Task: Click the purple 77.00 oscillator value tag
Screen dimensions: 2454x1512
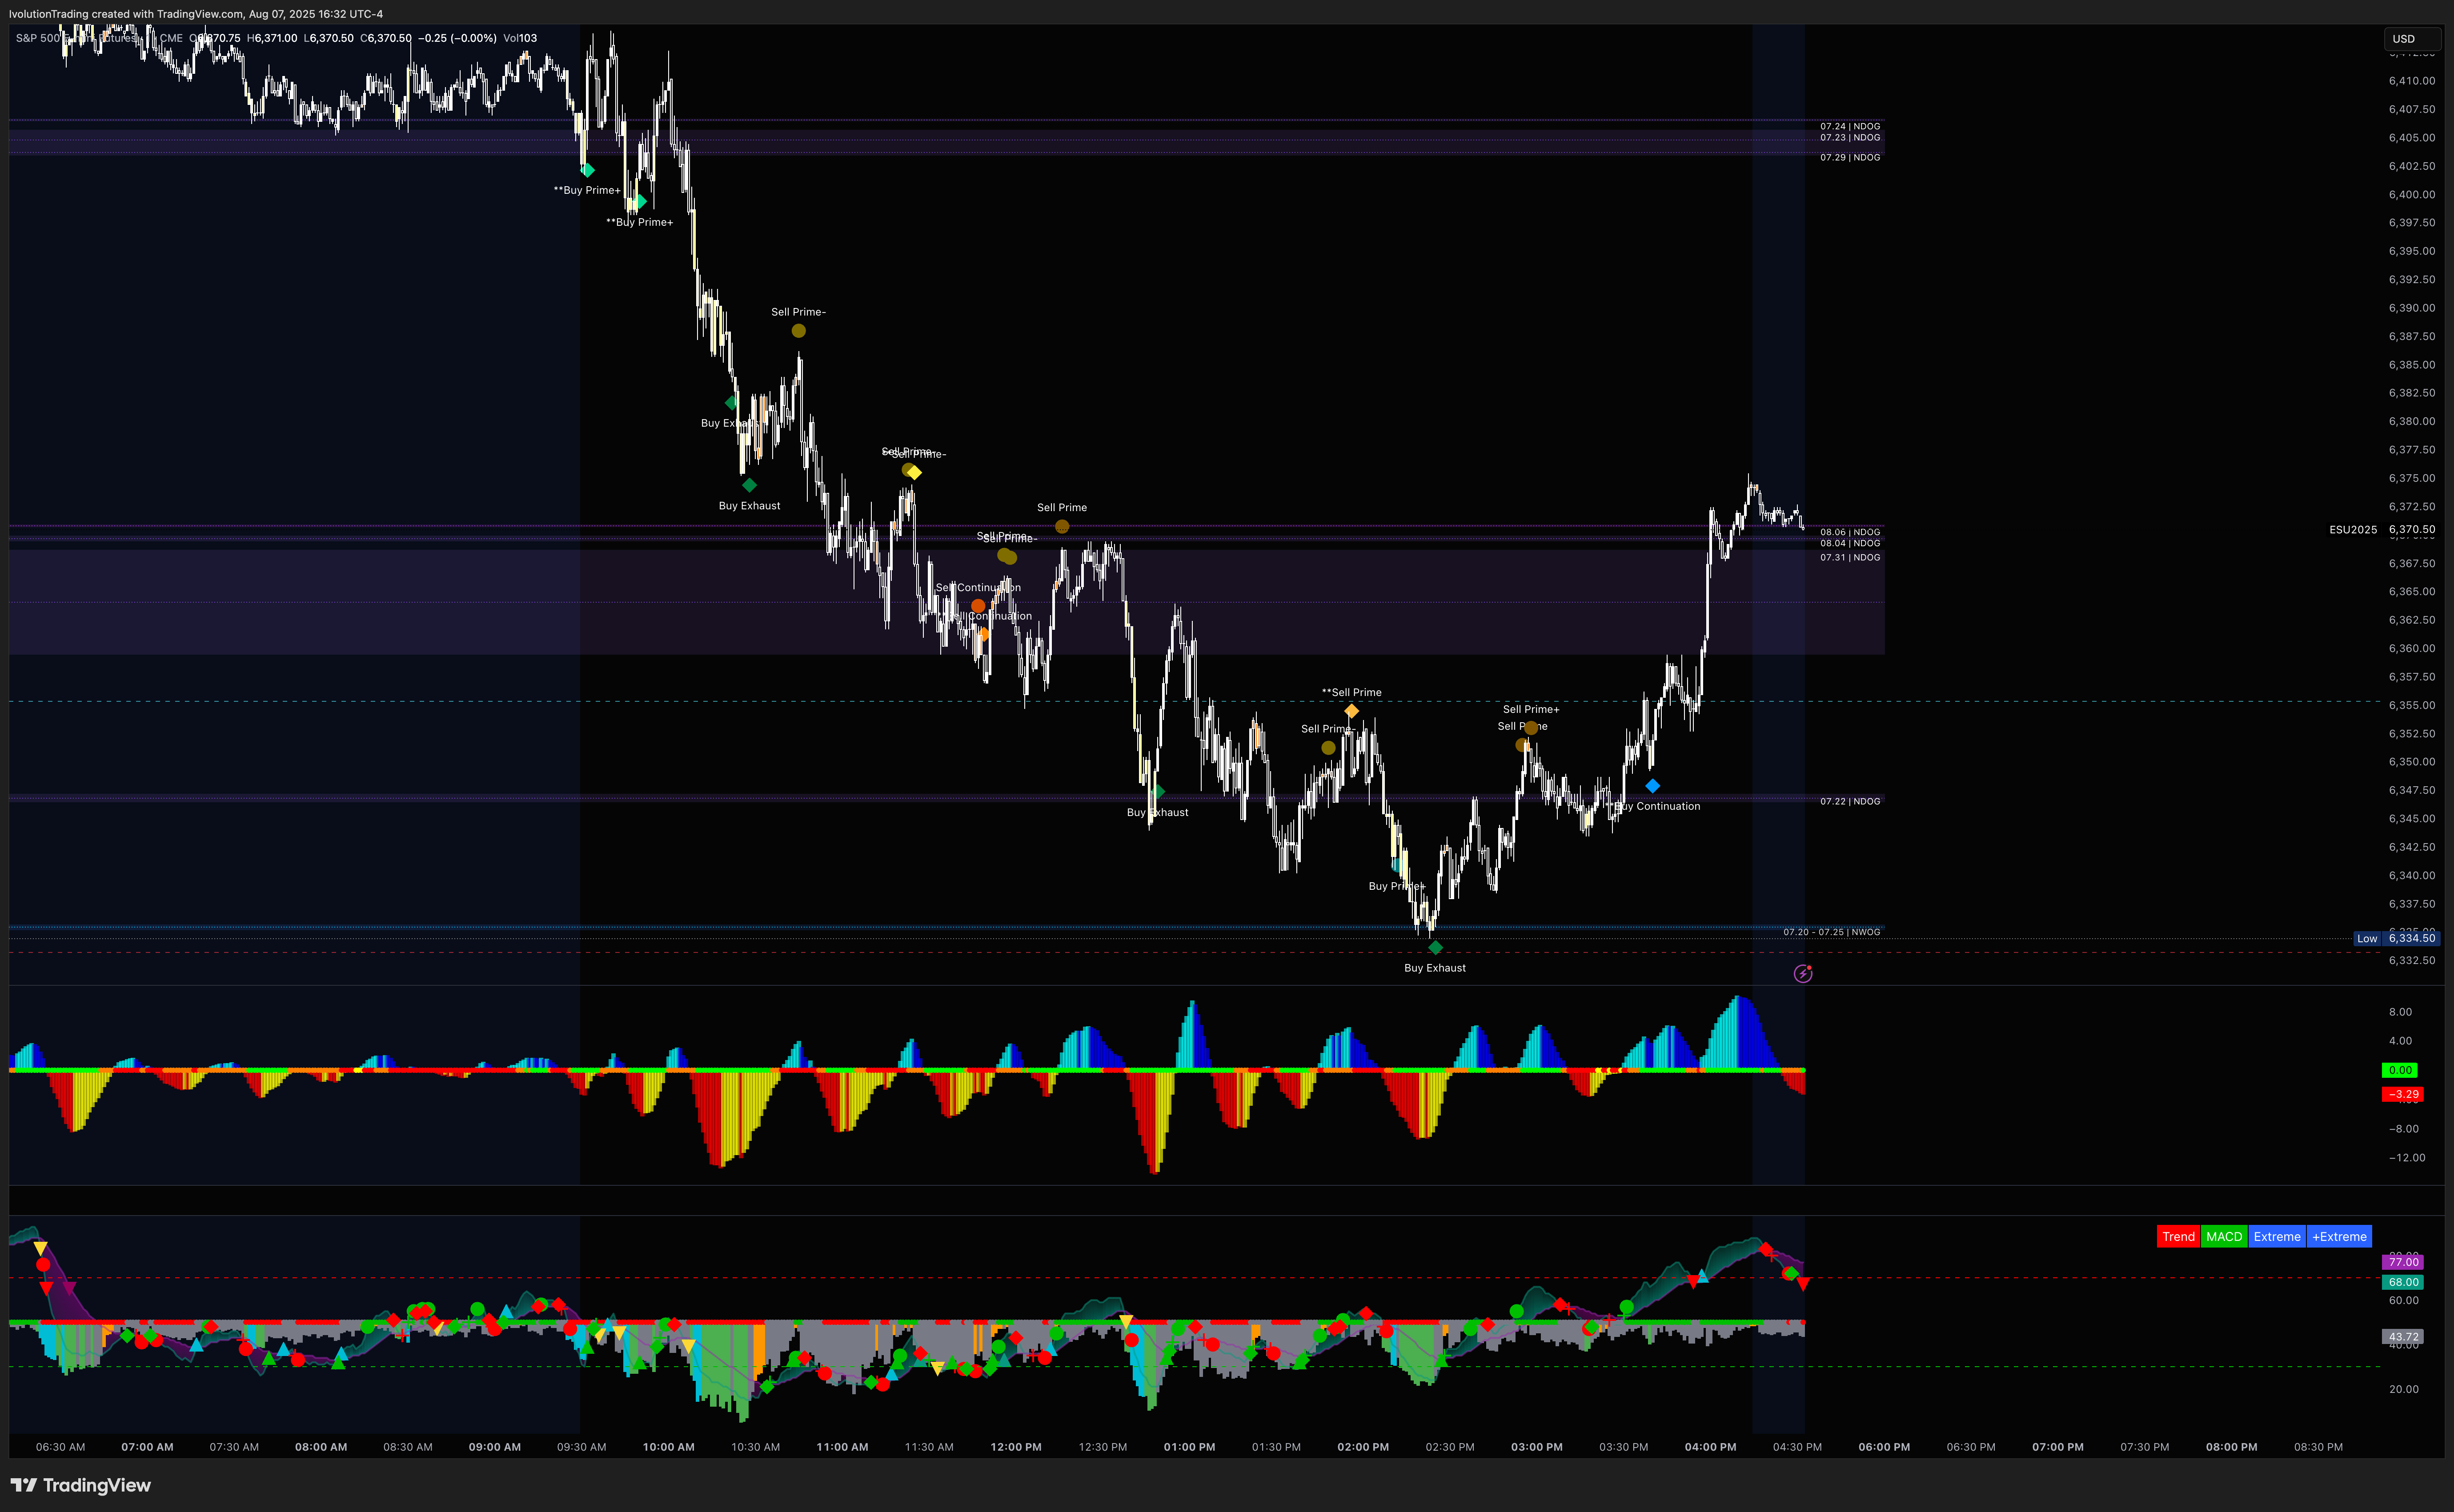Action: coord(2403,1262)
